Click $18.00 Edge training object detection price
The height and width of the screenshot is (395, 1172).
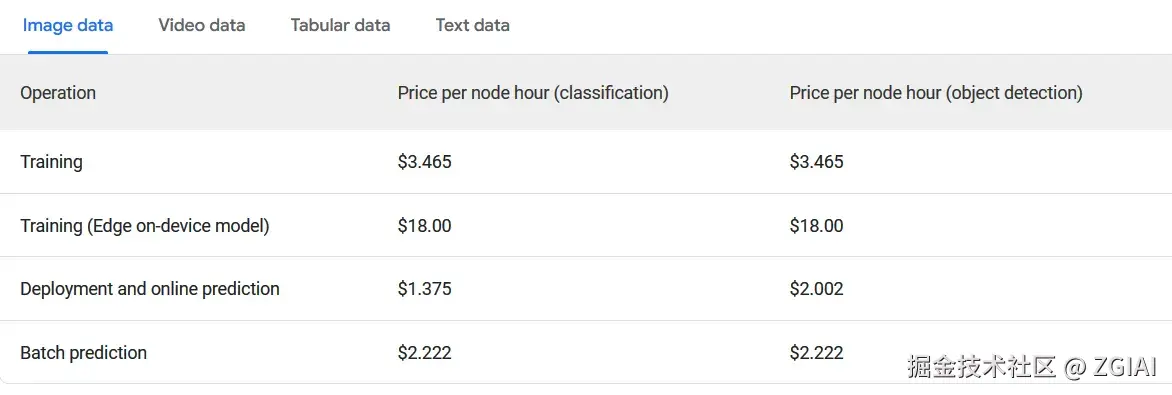point(816,226)
